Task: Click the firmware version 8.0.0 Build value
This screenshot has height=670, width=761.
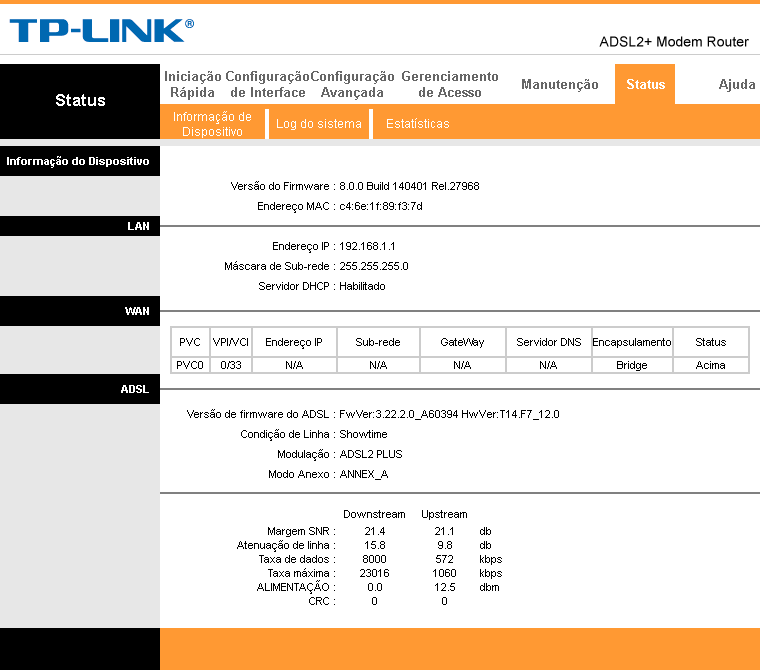Action: 409,186
